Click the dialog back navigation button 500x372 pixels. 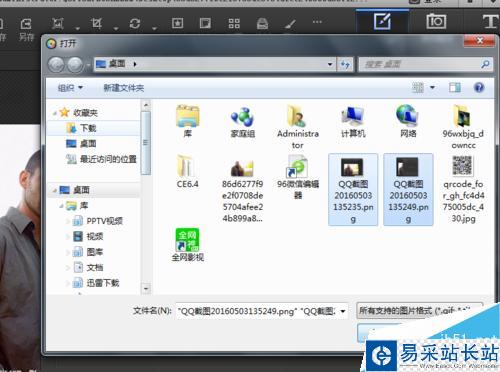click(56, 64)
